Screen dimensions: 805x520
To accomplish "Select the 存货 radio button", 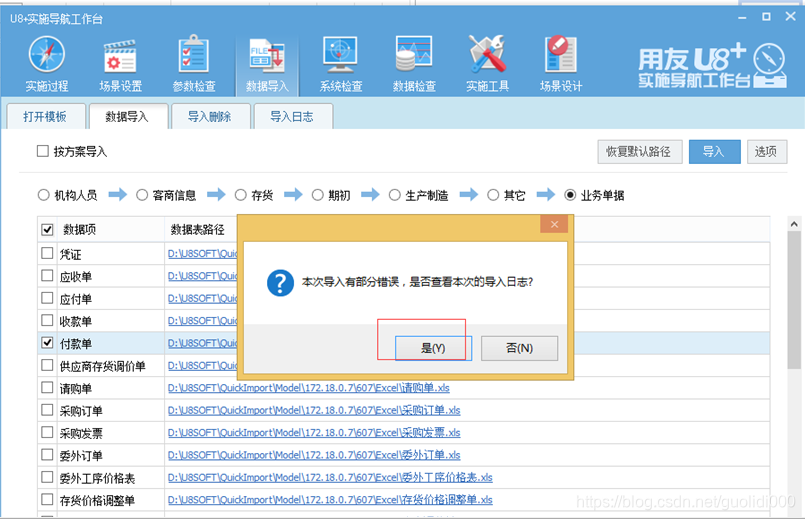I will pos(240,195).
